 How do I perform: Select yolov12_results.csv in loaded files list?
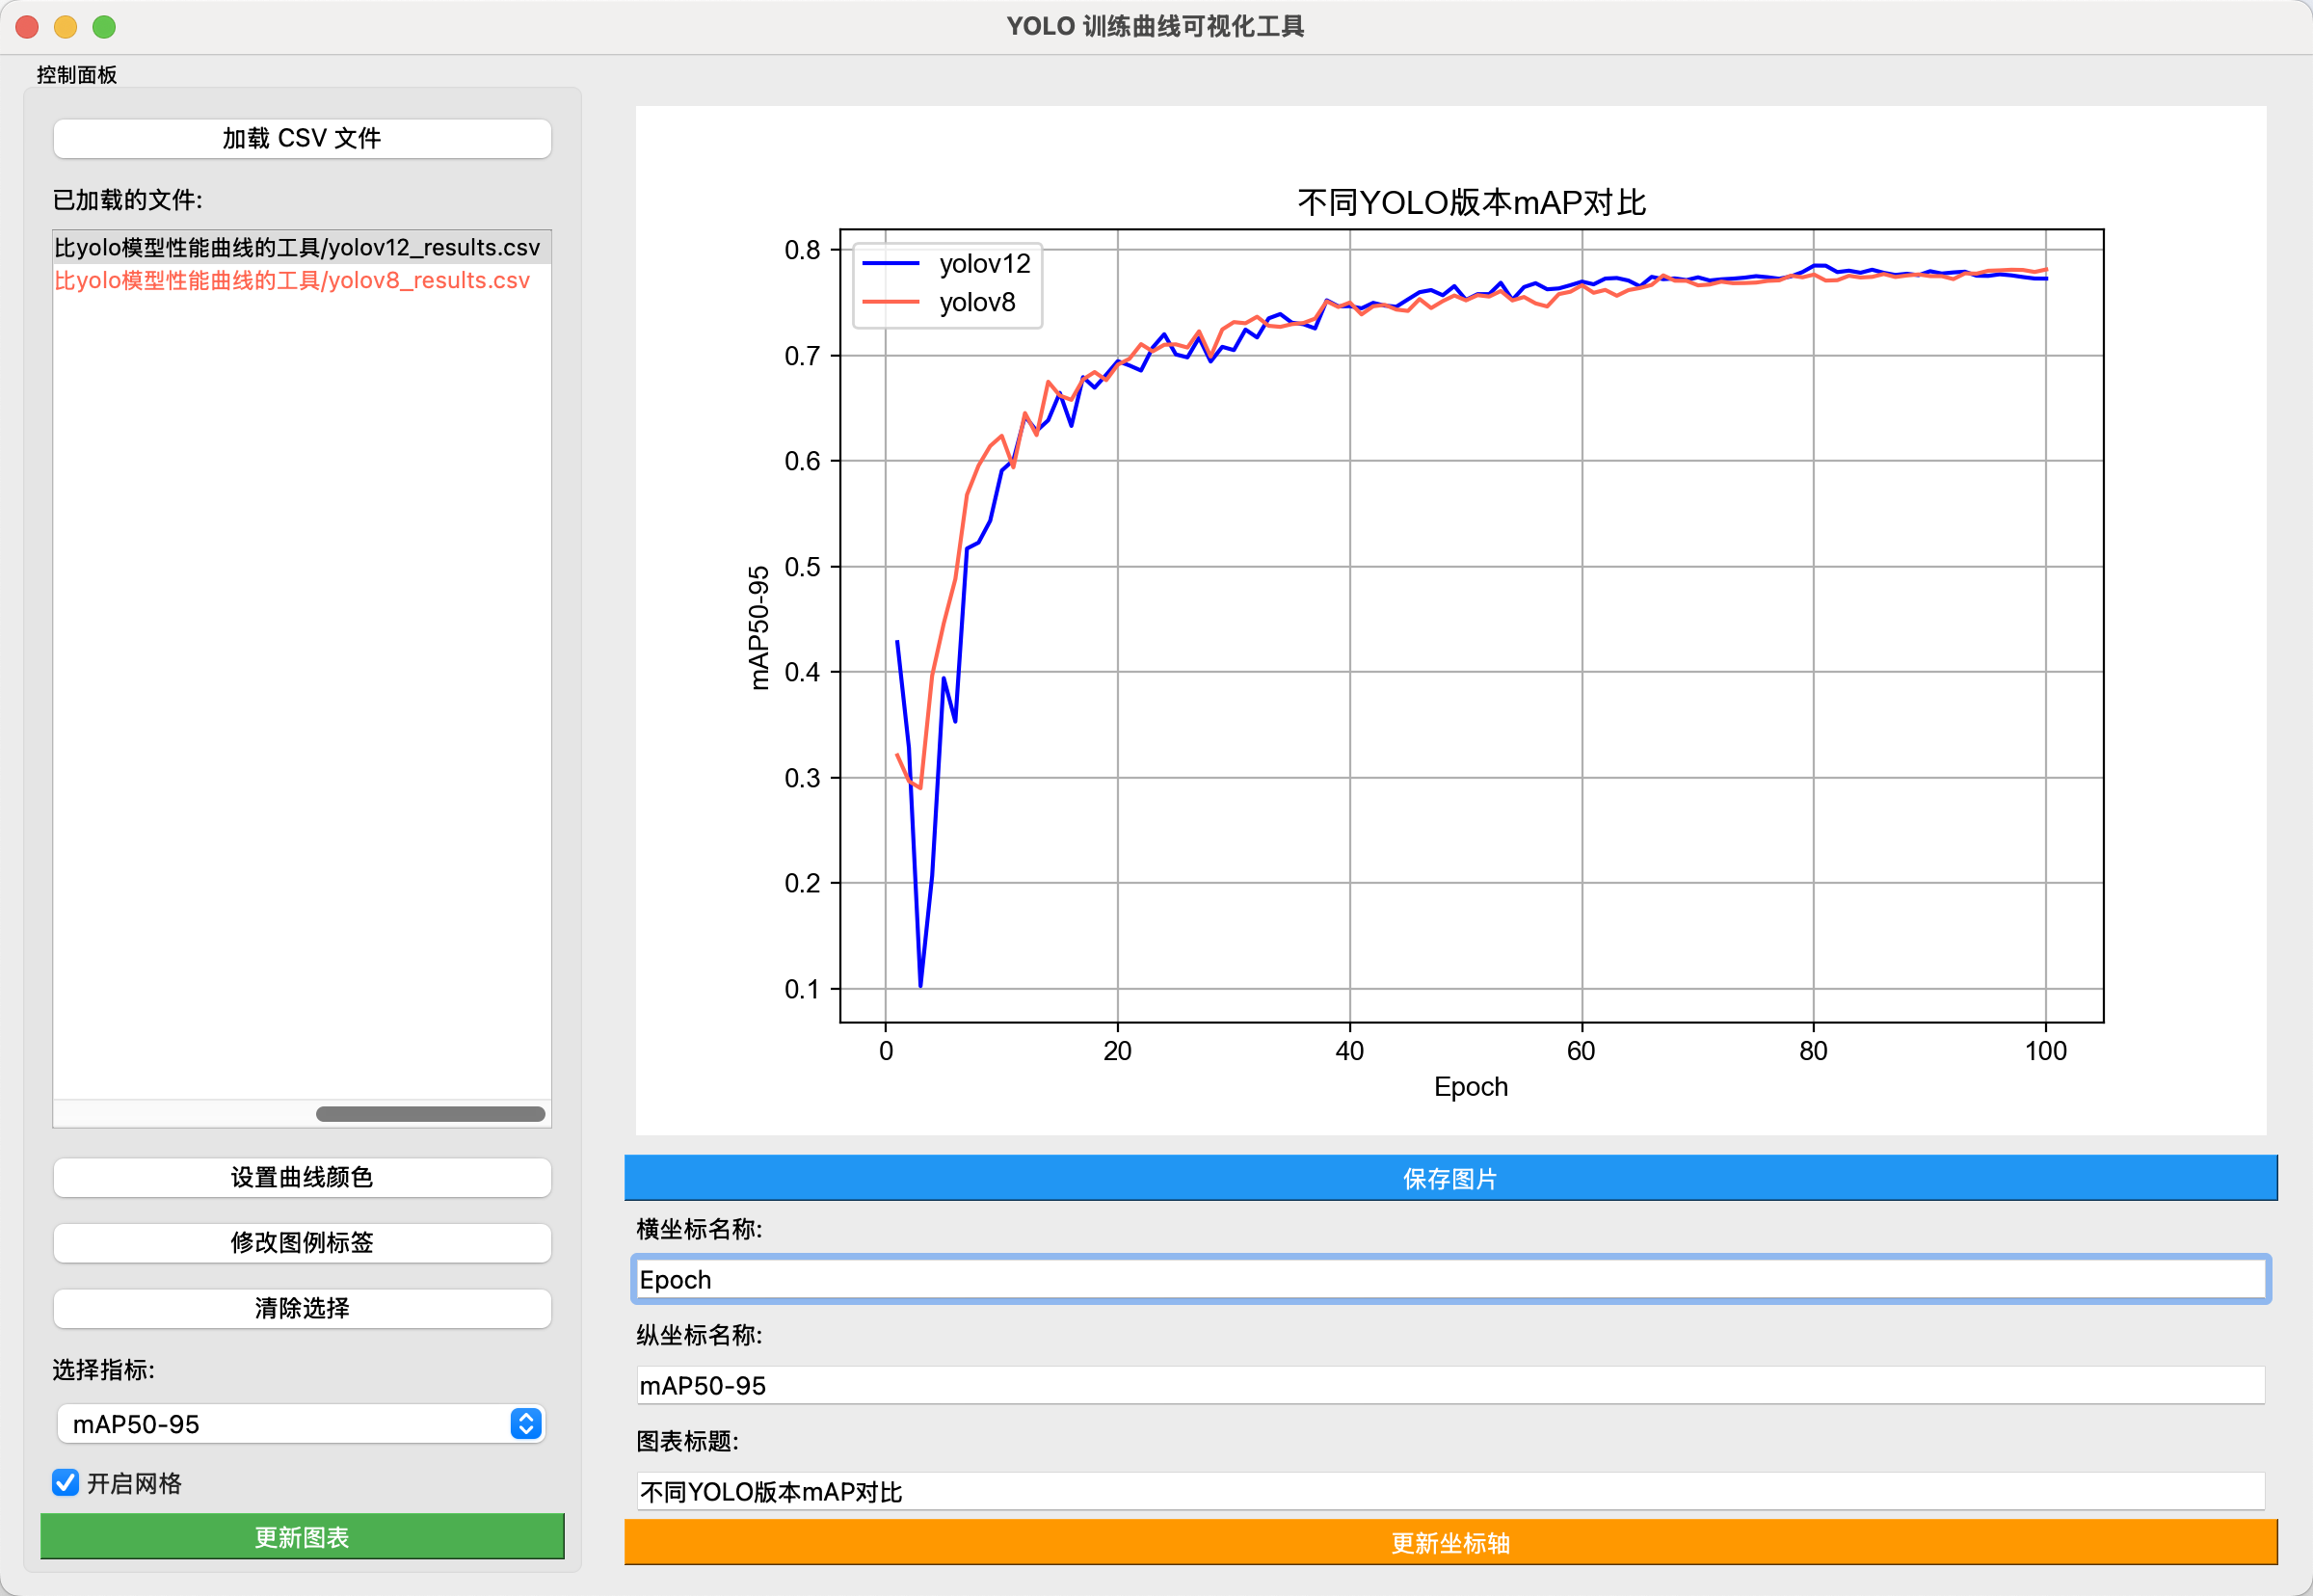[x=297, y=247]
